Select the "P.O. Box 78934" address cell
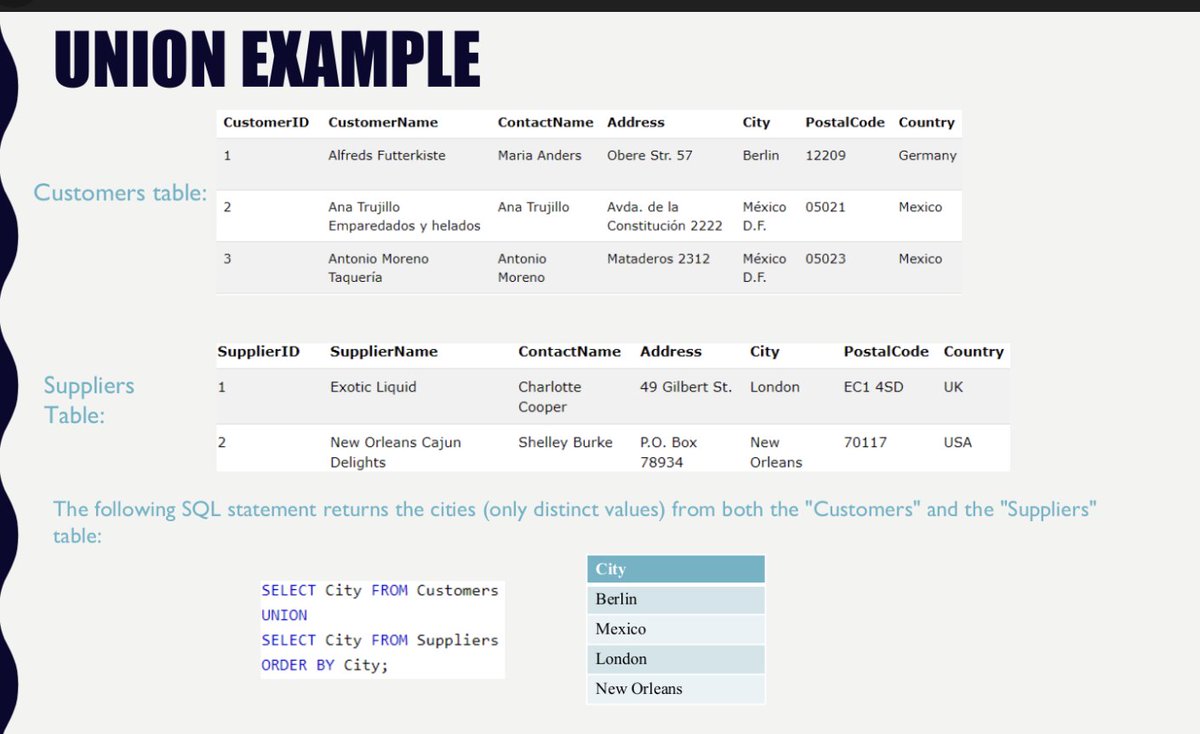Image resolution: width=1200 pixels, height=734 pixels. click(x=668, y=452)
